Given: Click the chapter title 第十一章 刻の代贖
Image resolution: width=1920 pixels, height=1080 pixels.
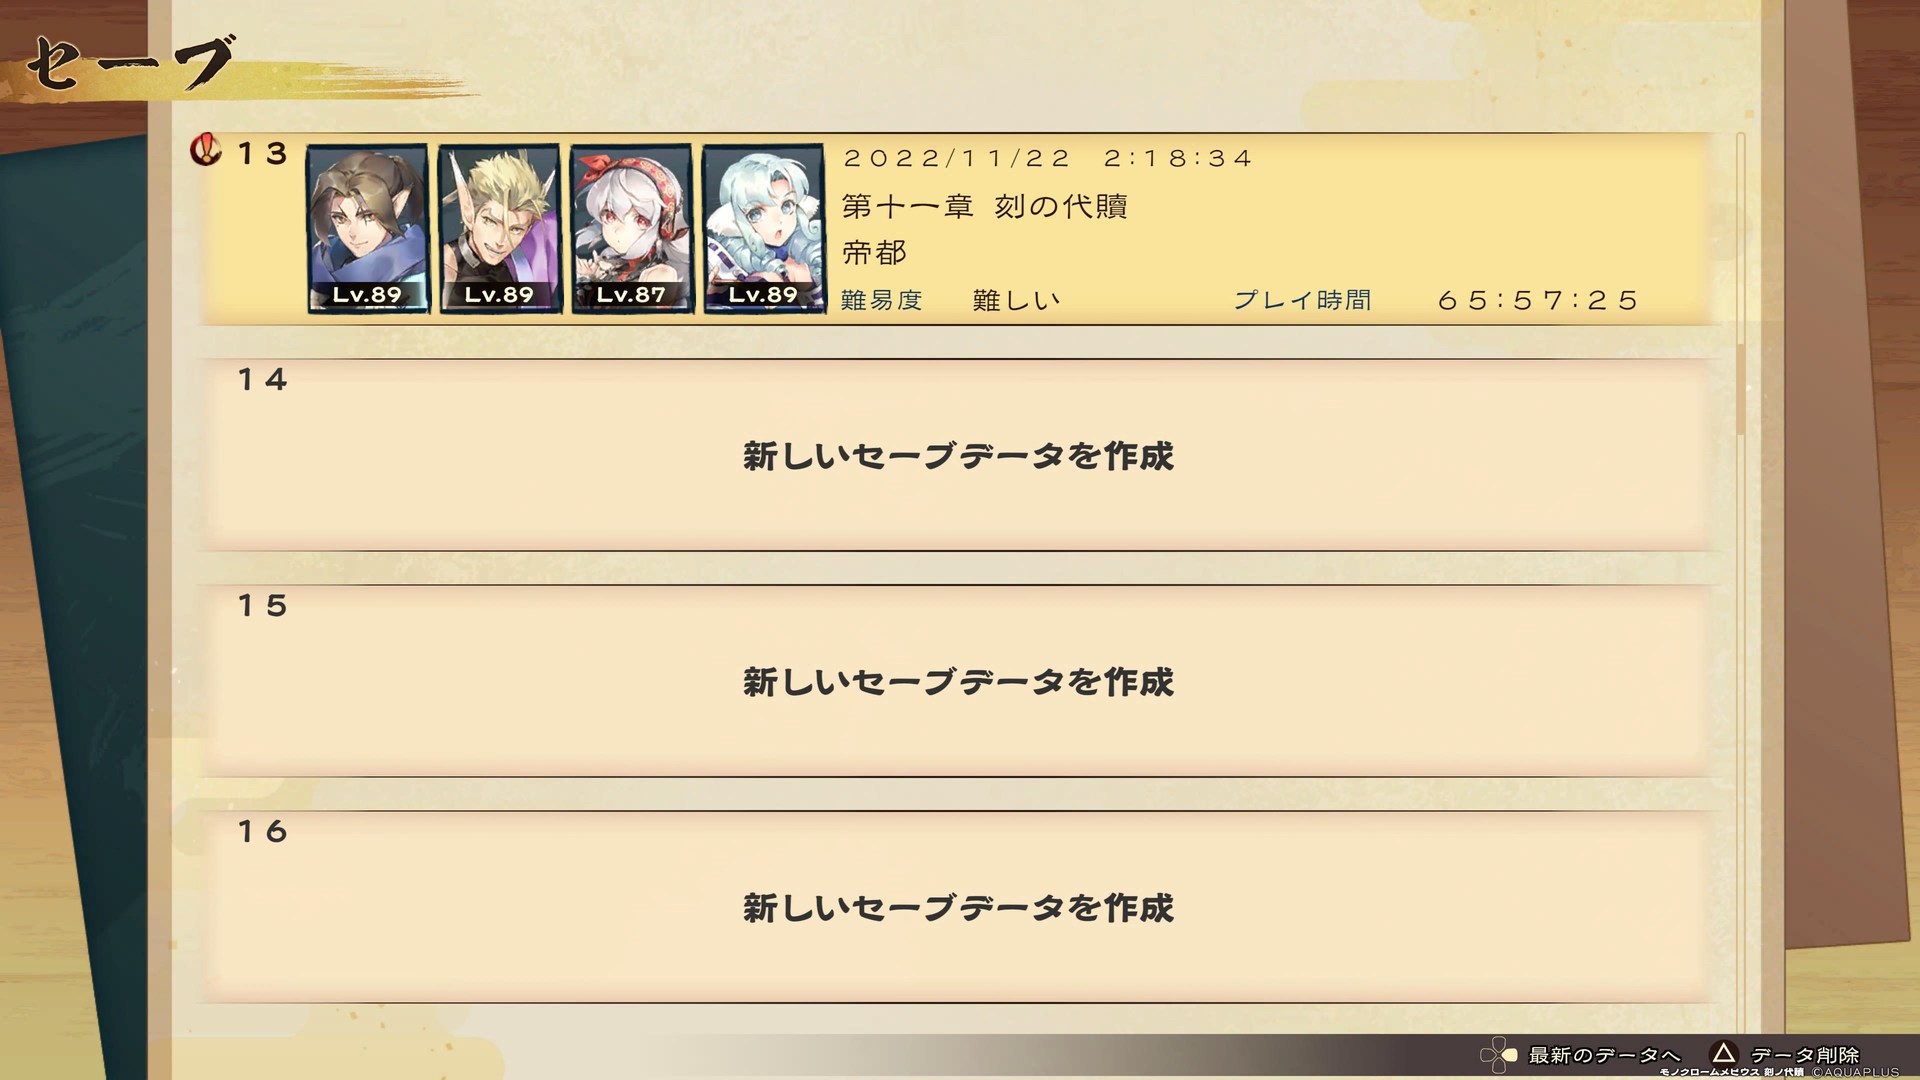Looking at the screenshot, I should click(x=985, y=206).
